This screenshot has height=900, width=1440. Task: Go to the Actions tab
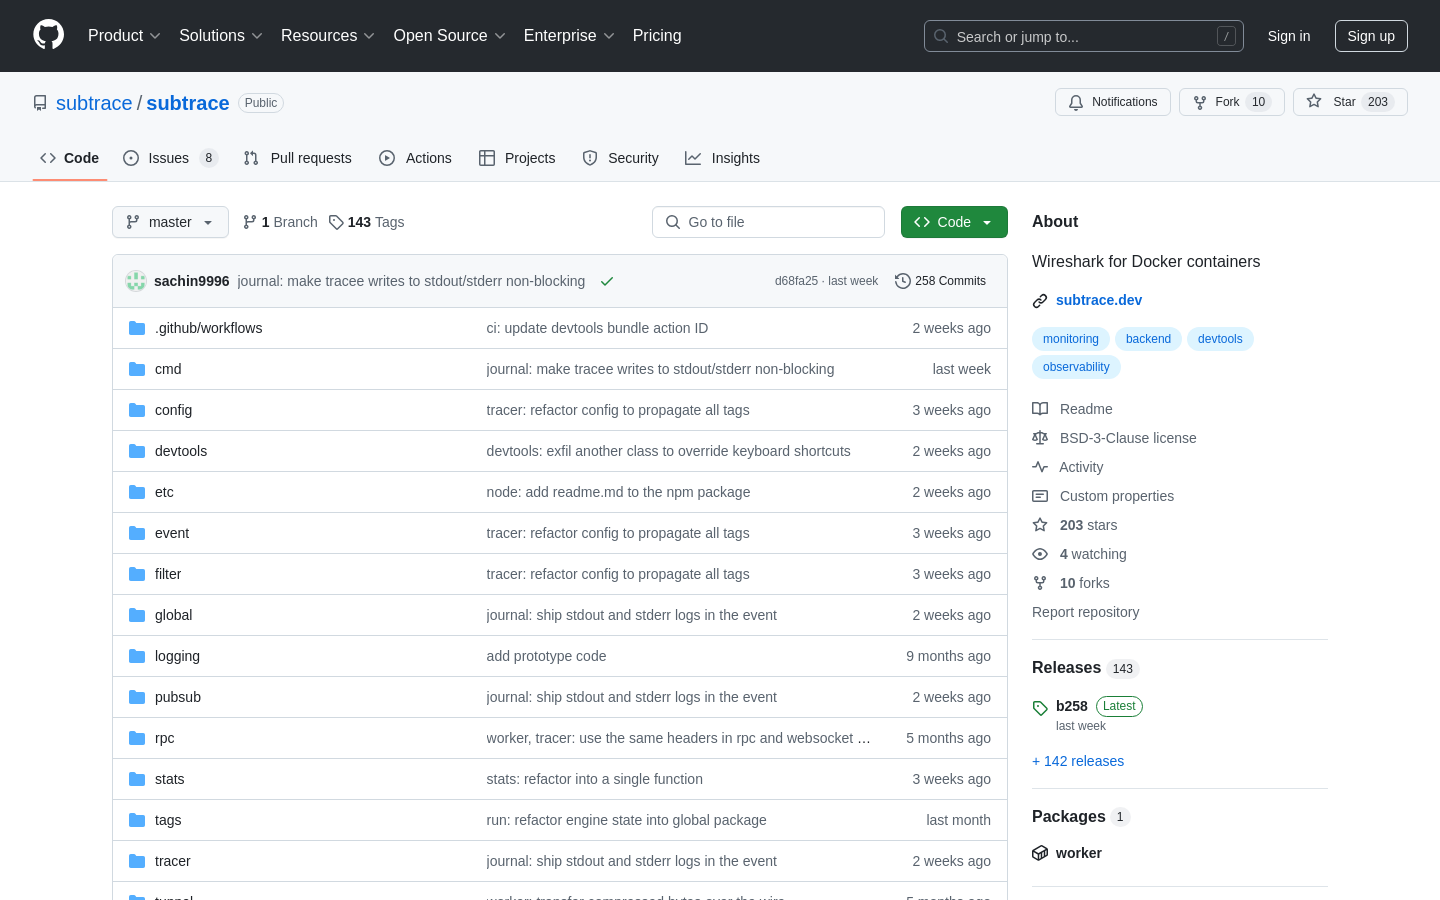(x=415, y=158)
